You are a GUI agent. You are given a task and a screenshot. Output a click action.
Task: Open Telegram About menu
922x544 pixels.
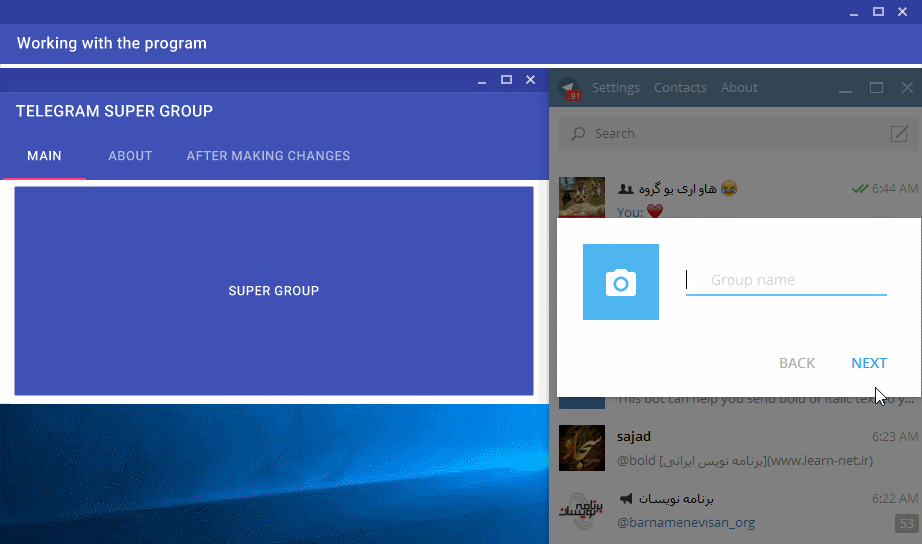739,88
